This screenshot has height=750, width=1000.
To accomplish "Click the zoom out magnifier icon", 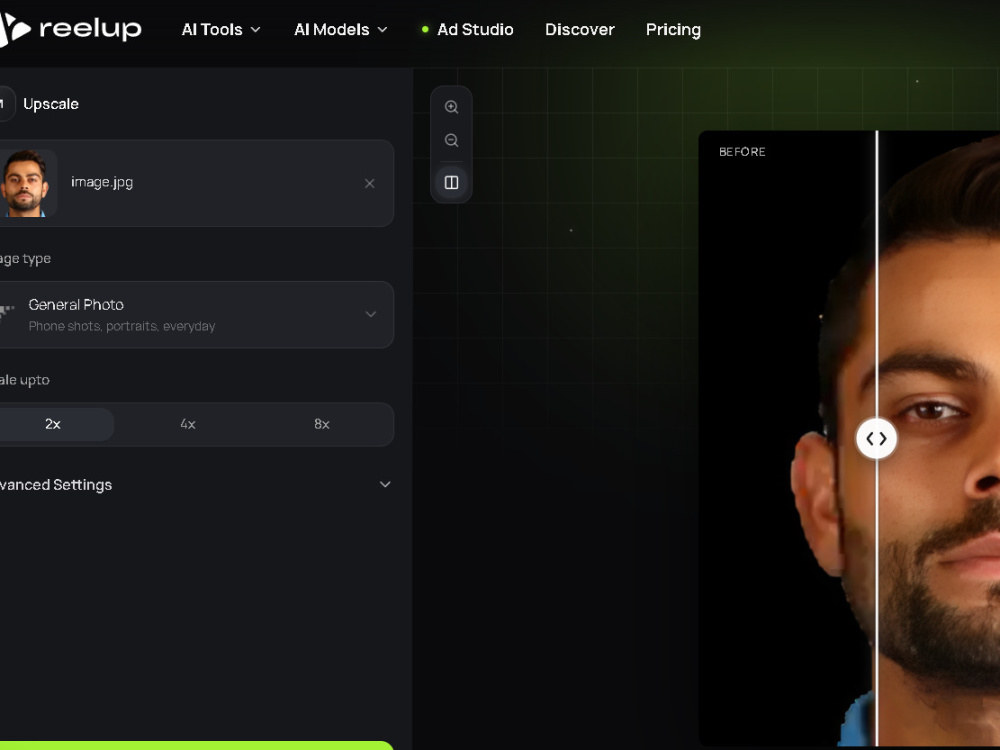I will (x=452, y=140).
